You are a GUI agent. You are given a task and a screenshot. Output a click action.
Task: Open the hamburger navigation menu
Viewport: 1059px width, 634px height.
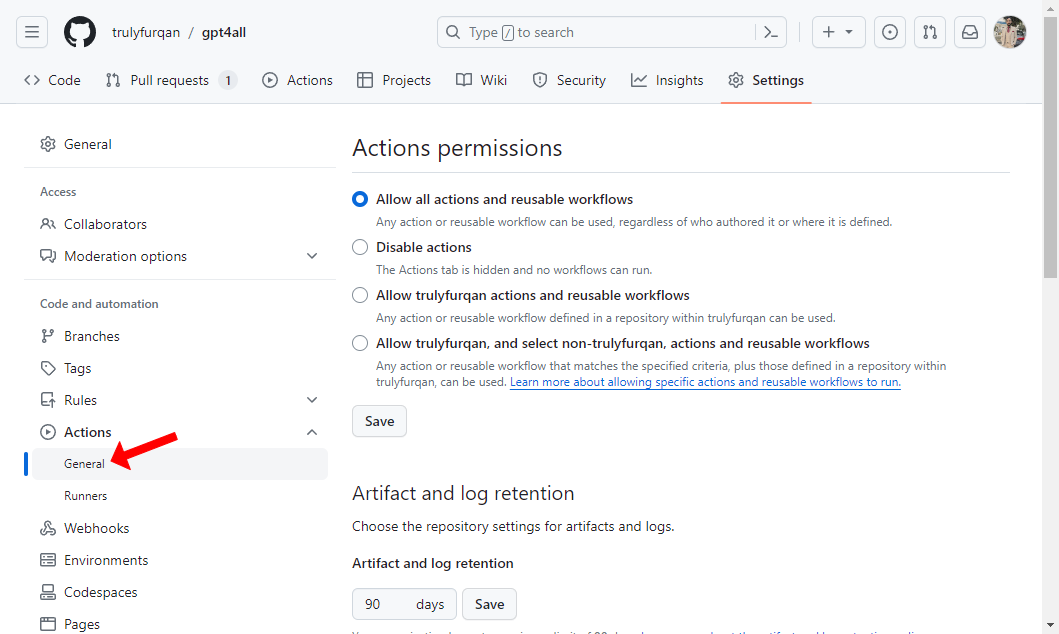pyautogui.click(x=32, y=32)
